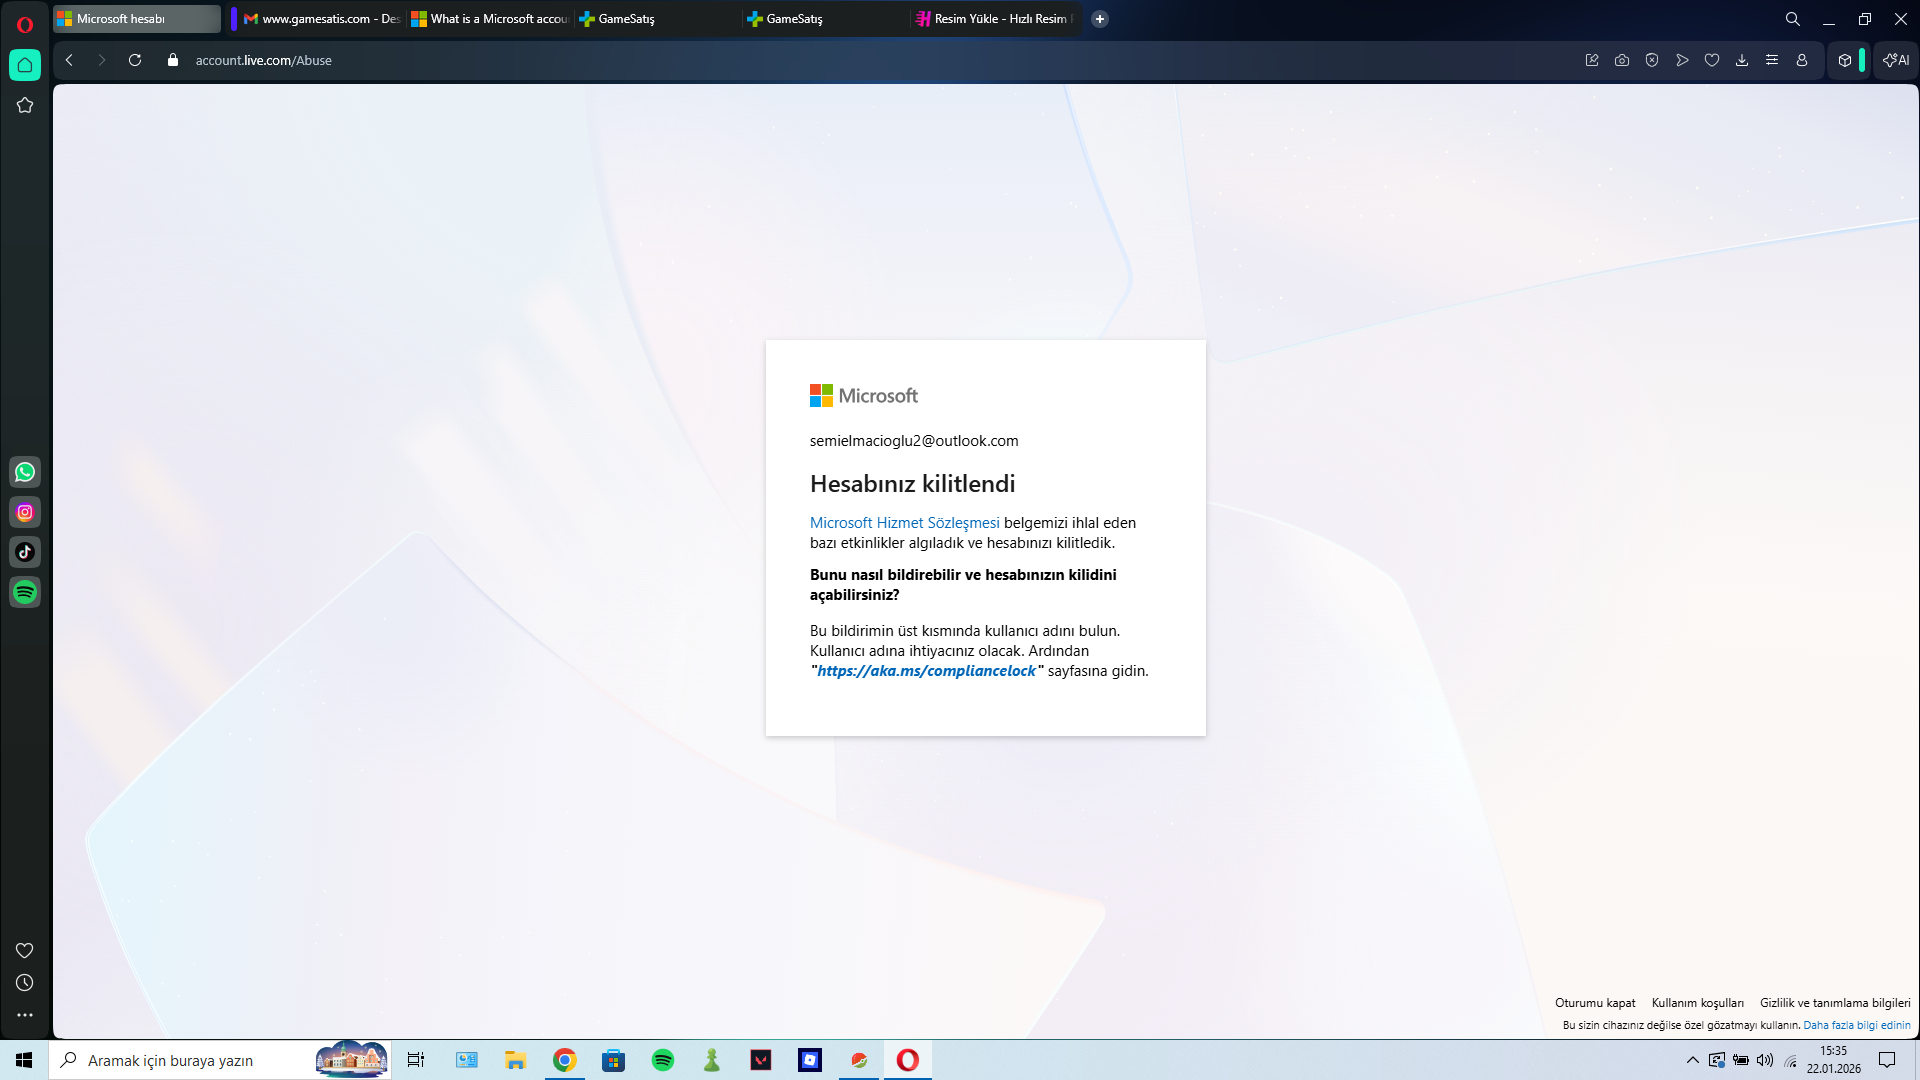Open the Windows notification center
Image resolution: width=1920 pixels, height=1080 pixels.
click(1887, 1060)
